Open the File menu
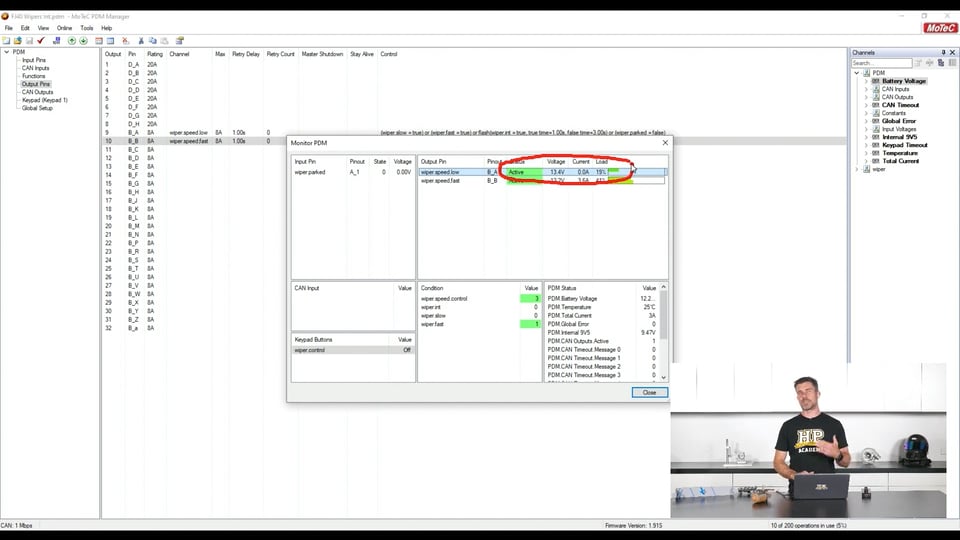Image resolution: width=960 pixels, height=540 pixels. (9, 28)
